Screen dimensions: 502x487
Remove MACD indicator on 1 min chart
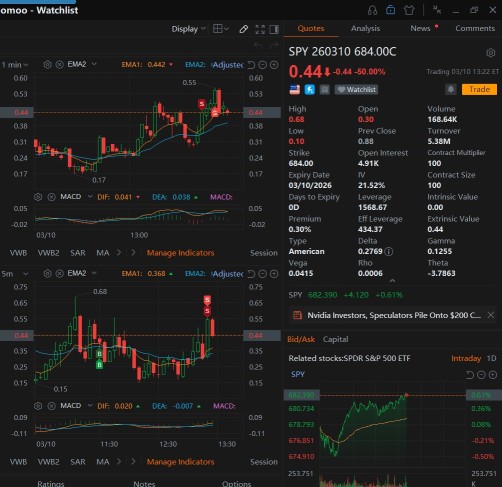coord(51,197)
